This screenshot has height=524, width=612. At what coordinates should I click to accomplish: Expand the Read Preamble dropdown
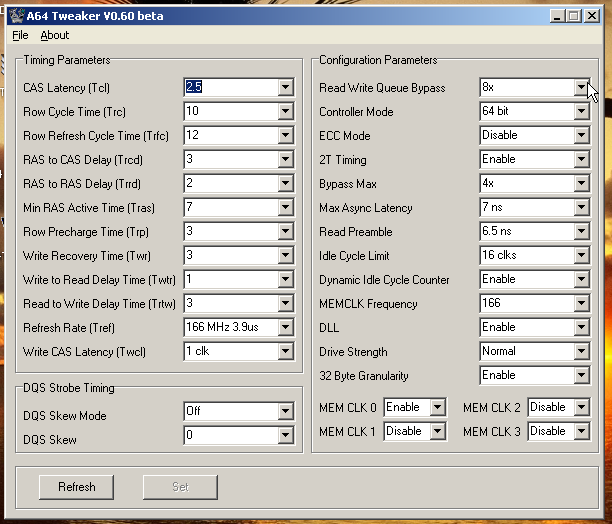582,231
